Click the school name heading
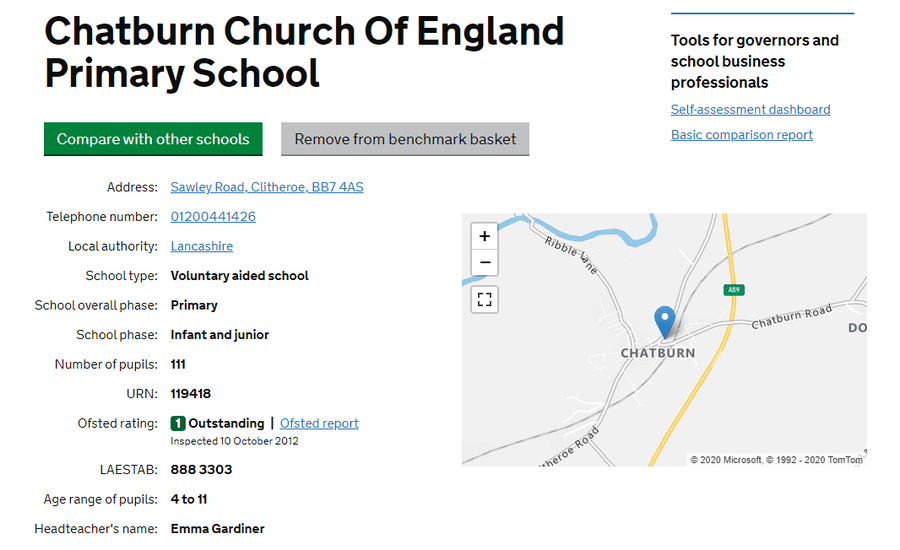This screenshot has width=900, height=550. pos(304,52)
